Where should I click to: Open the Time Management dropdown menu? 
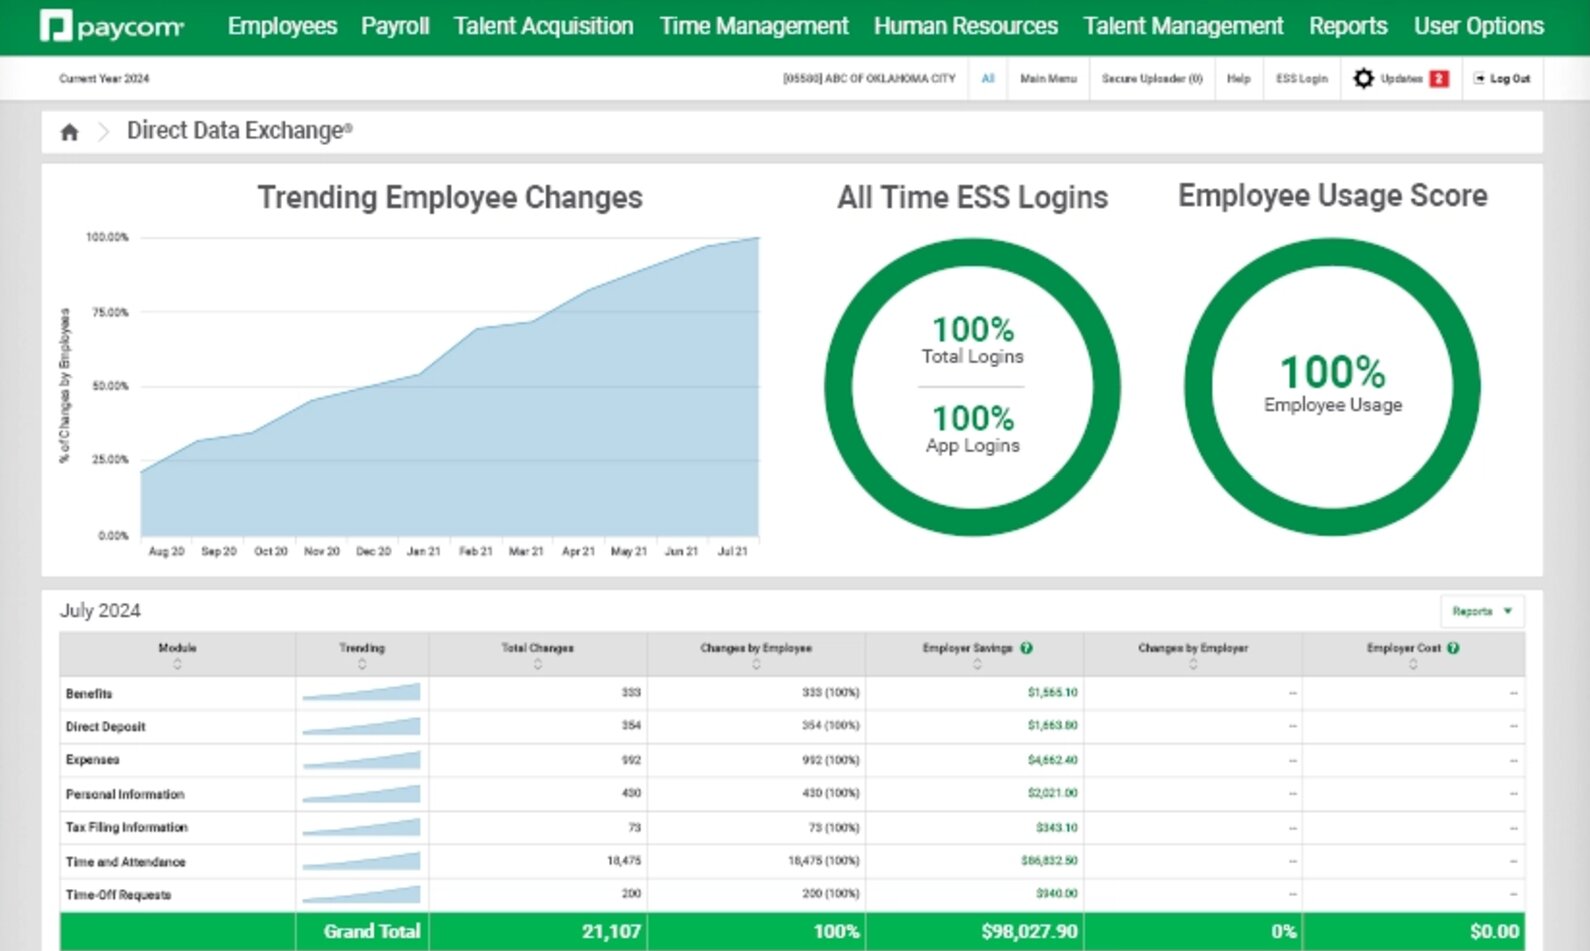[754, 26]
